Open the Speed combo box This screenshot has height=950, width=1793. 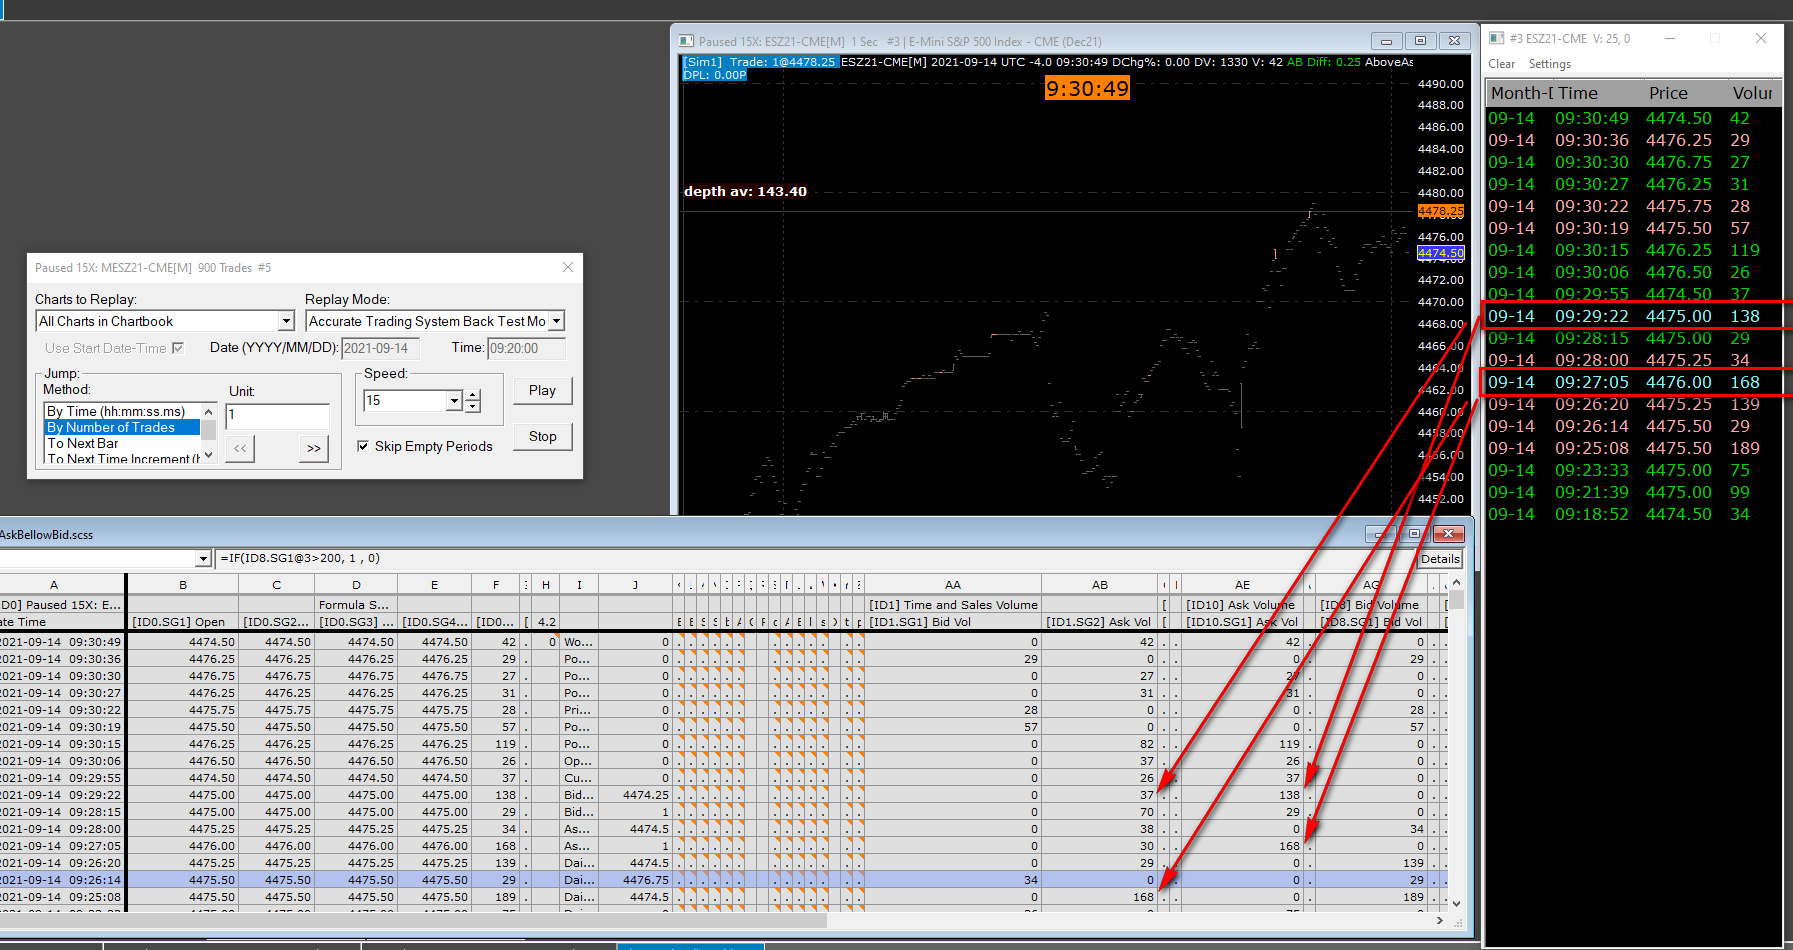tap(454, 401)
